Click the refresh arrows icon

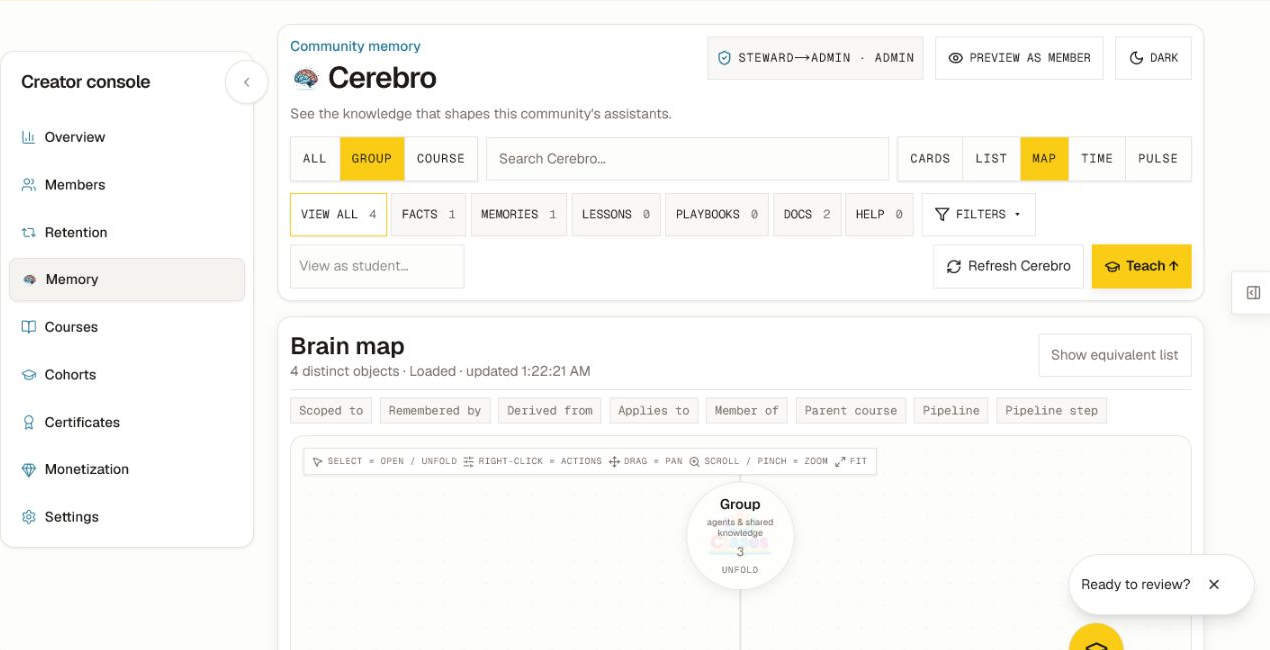click(x=953, y=266)
